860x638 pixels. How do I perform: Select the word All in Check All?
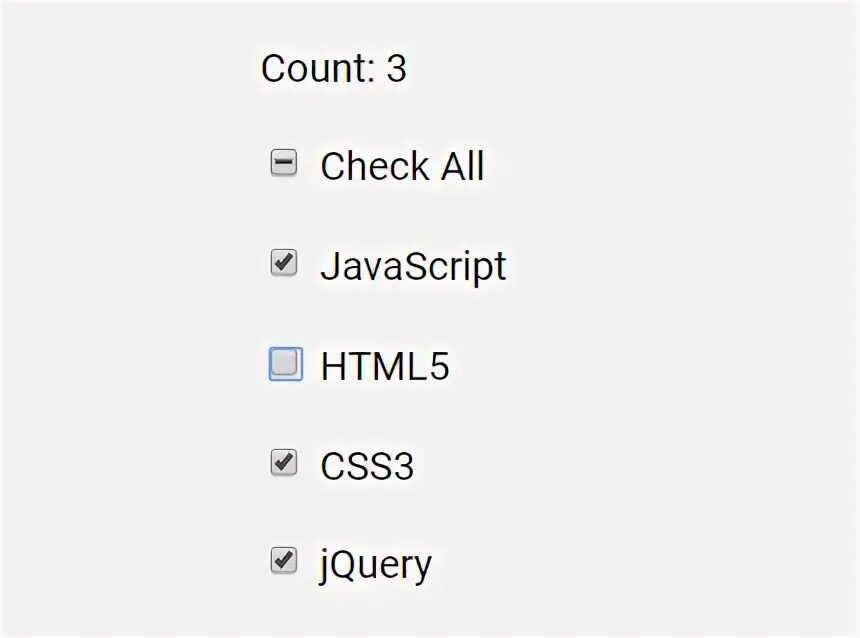coord(463,166)
